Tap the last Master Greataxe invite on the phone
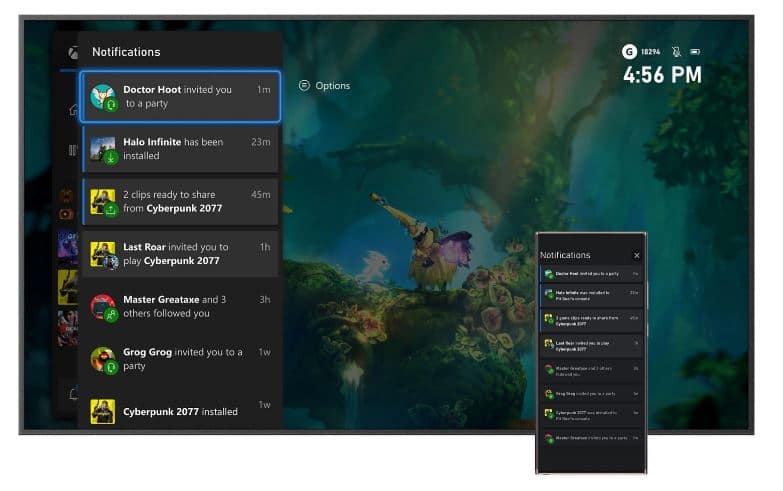The height and width of the screenshot is (491, 783). (592, 438)
